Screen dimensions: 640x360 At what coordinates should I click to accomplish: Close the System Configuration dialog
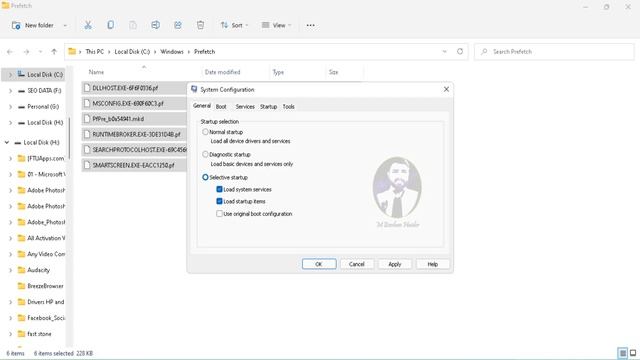446,89
